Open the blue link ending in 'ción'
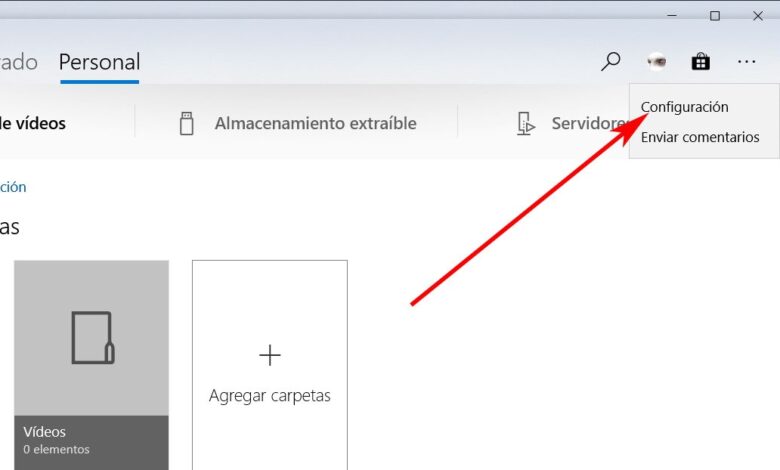Image resolution: width=780 pixels, height=470 pixels. pos(13,187)
